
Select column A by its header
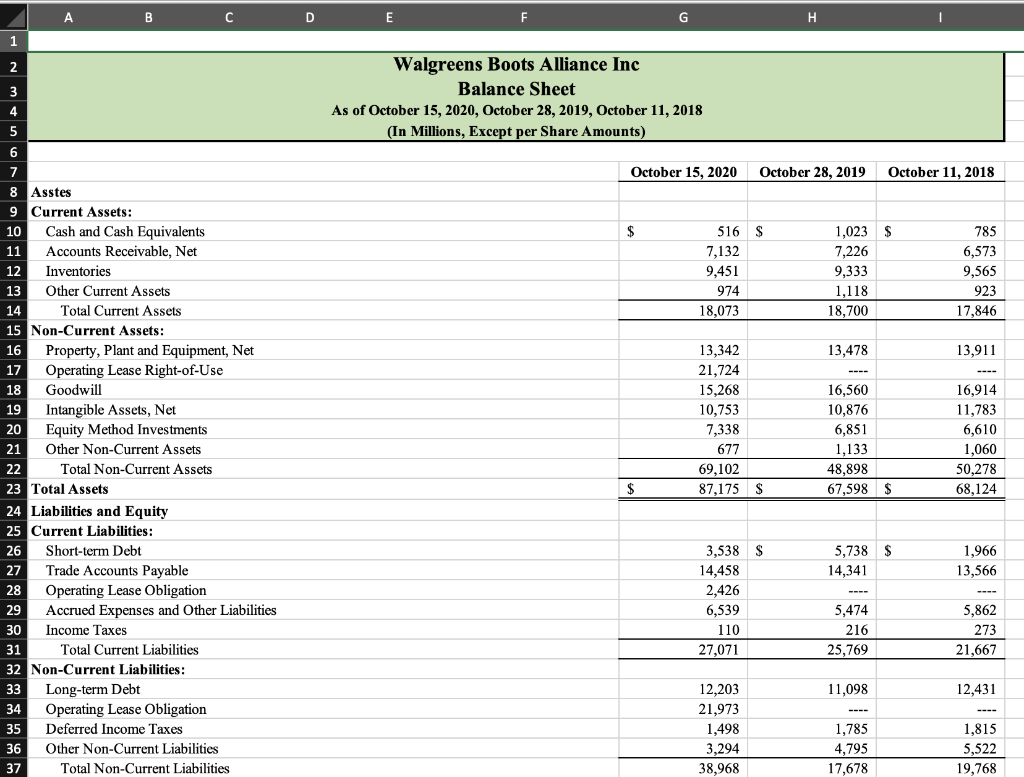tap(68, 17)
